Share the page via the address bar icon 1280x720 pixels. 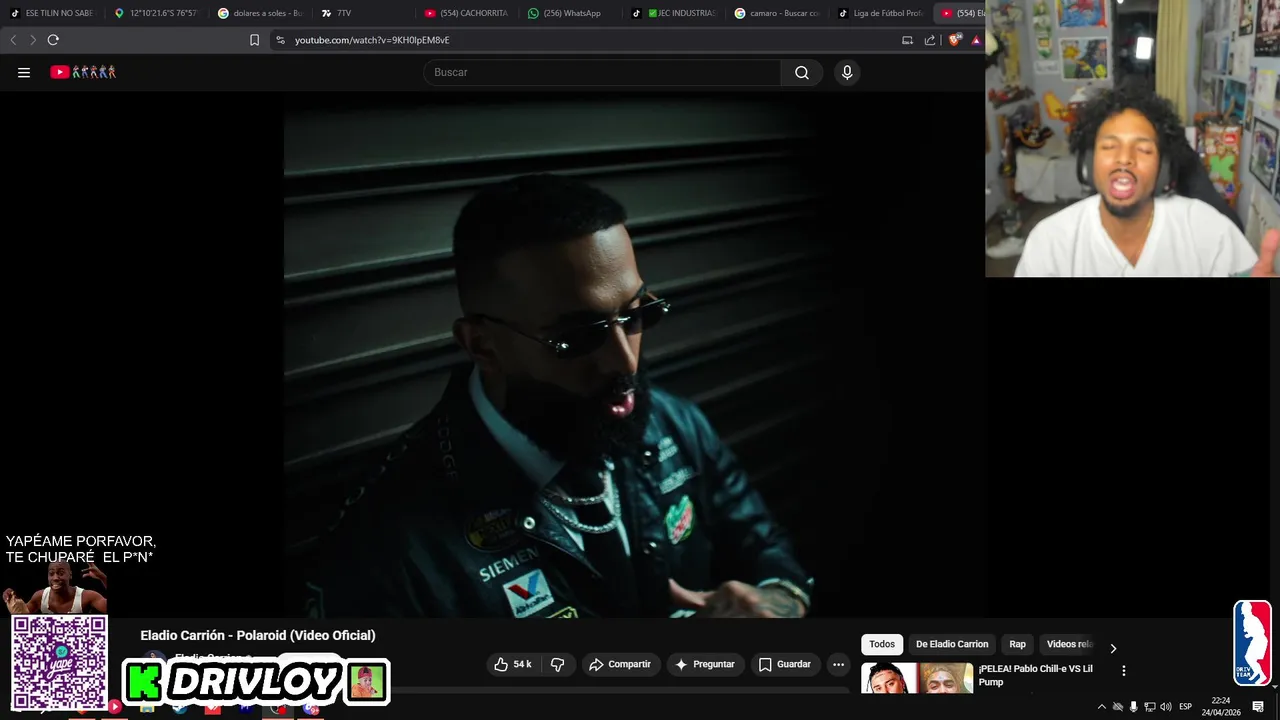click(x=930, y=40)
